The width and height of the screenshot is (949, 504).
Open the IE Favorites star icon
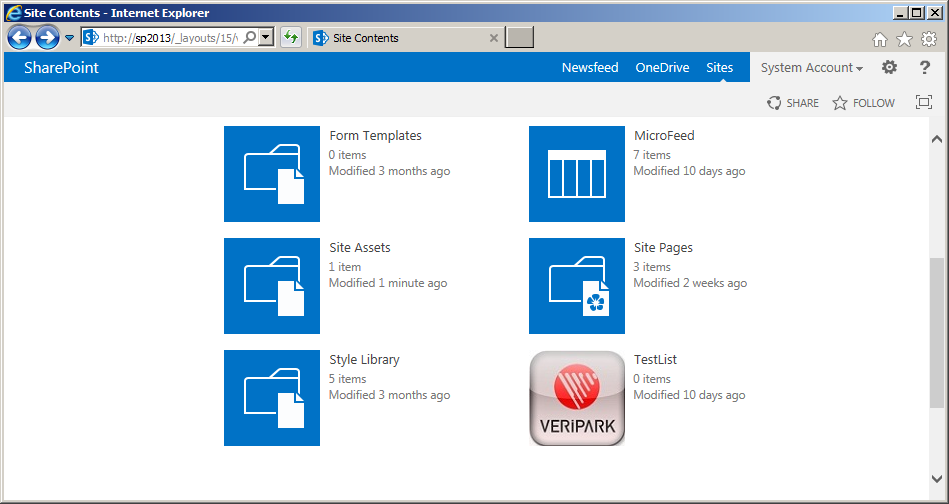pos(904,40)
